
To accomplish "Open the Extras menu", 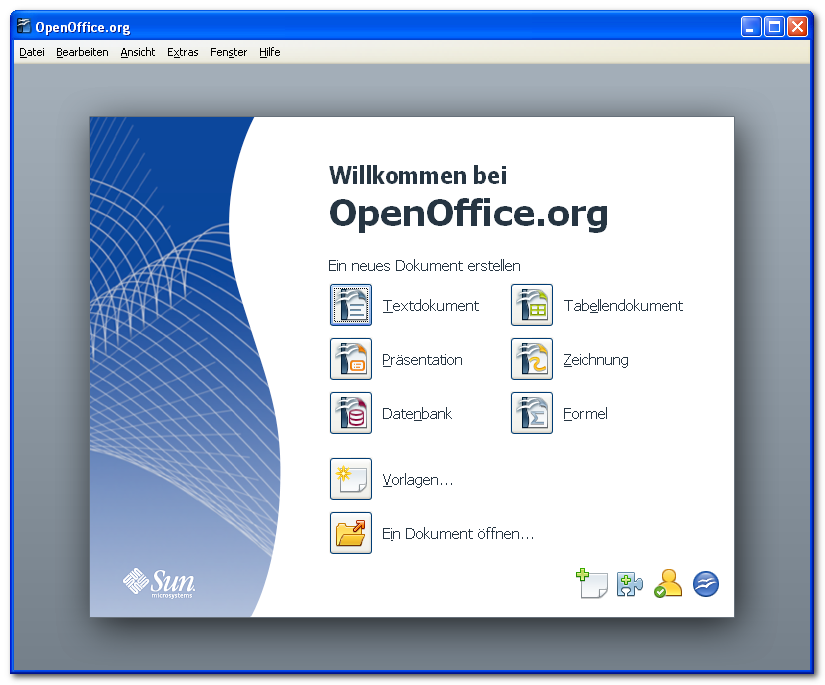I will pos(183,52).
